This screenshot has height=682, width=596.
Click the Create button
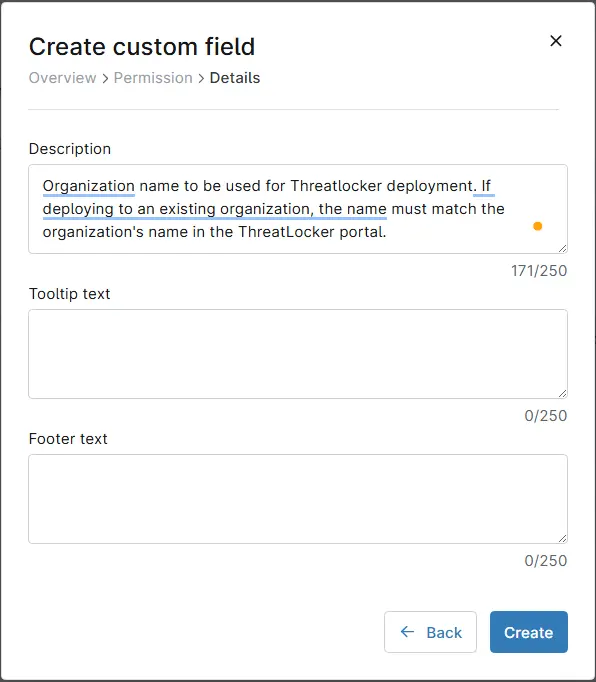click(x=529, y=632)
